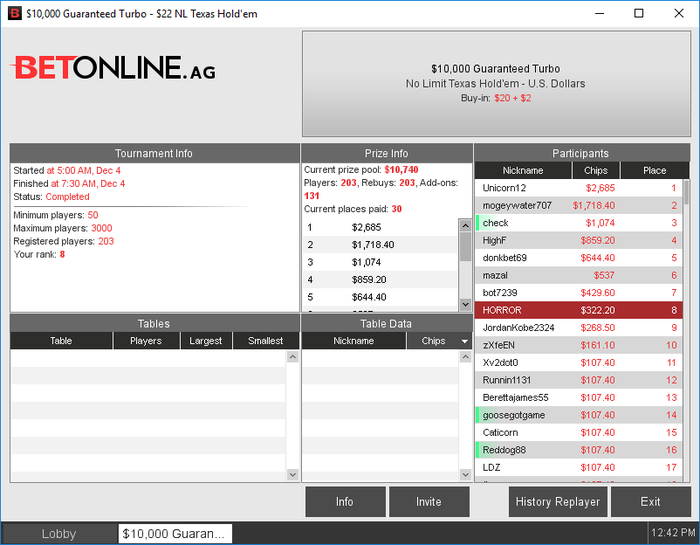Select participant Xv2dot0
The image size is (700, 545).
click(579, 362)
